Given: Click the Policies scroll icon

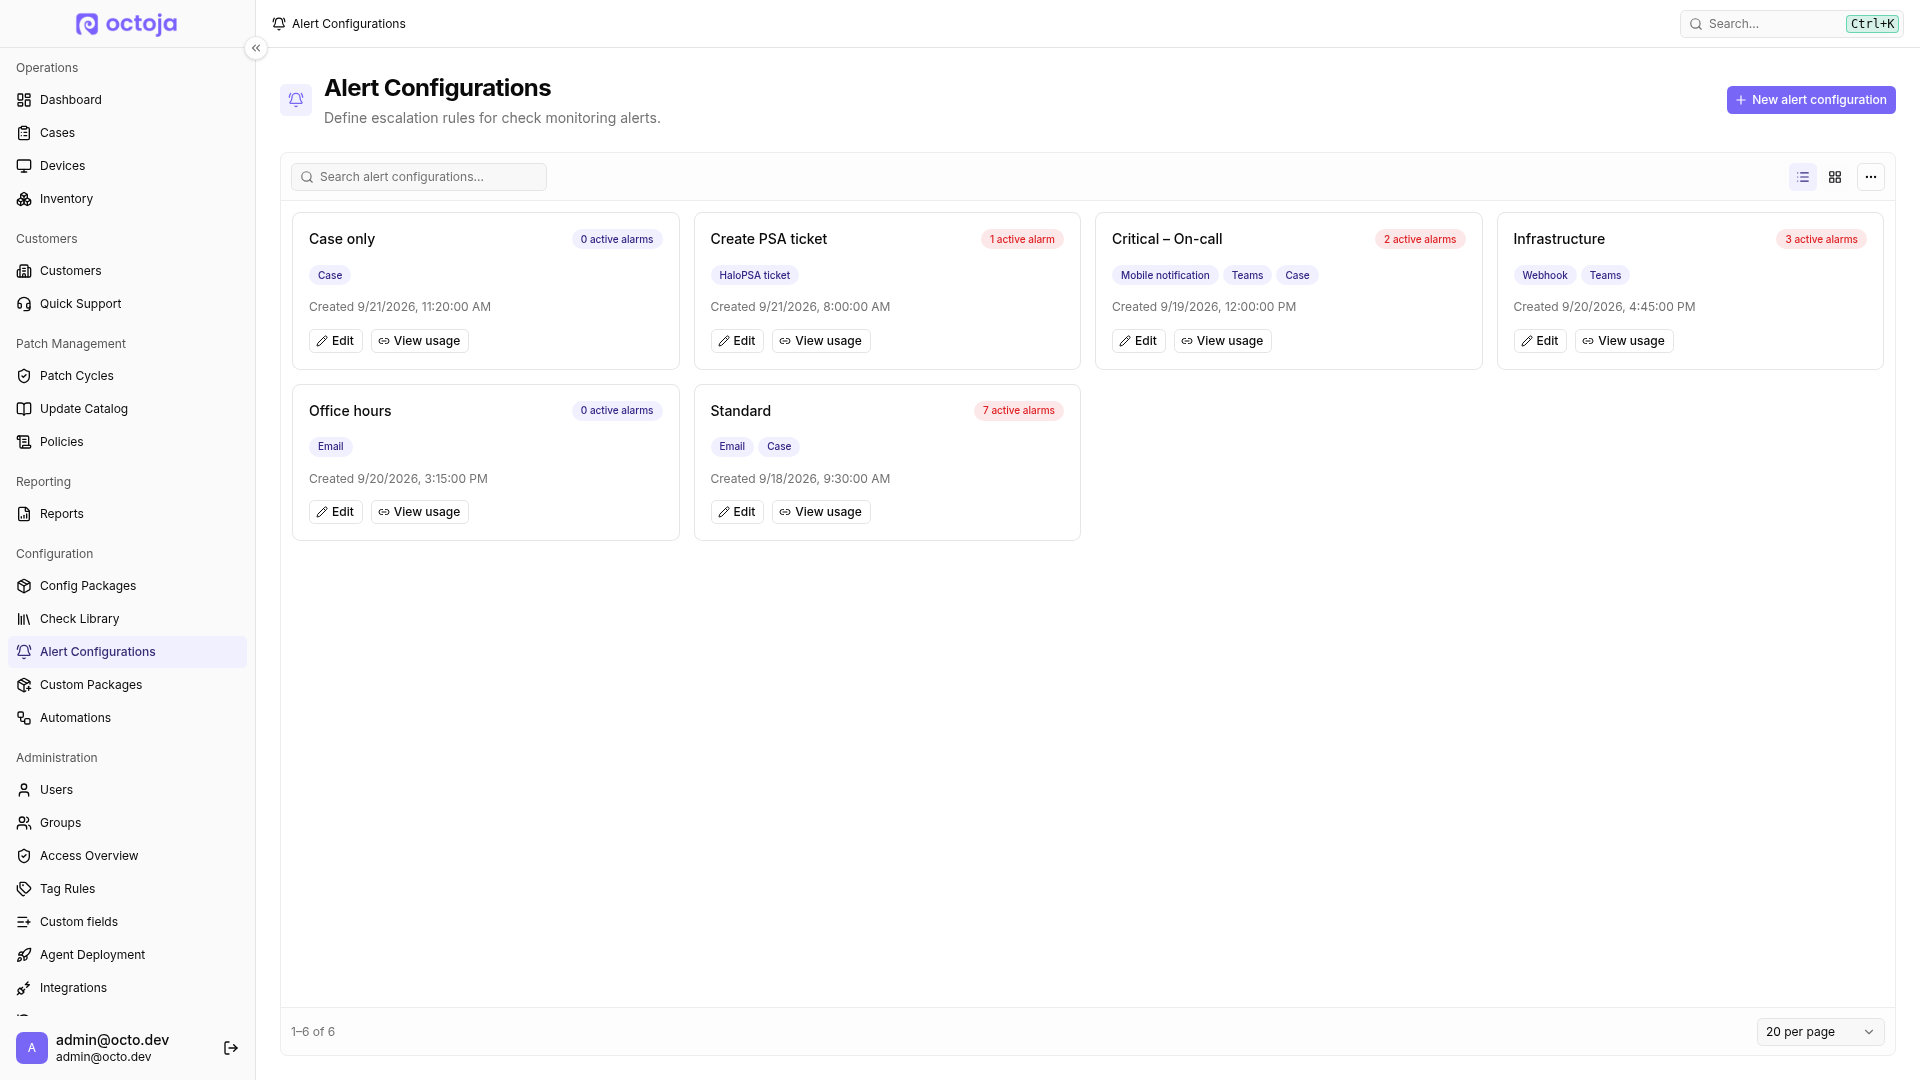Looking at the screenshot, I should 24,442.
